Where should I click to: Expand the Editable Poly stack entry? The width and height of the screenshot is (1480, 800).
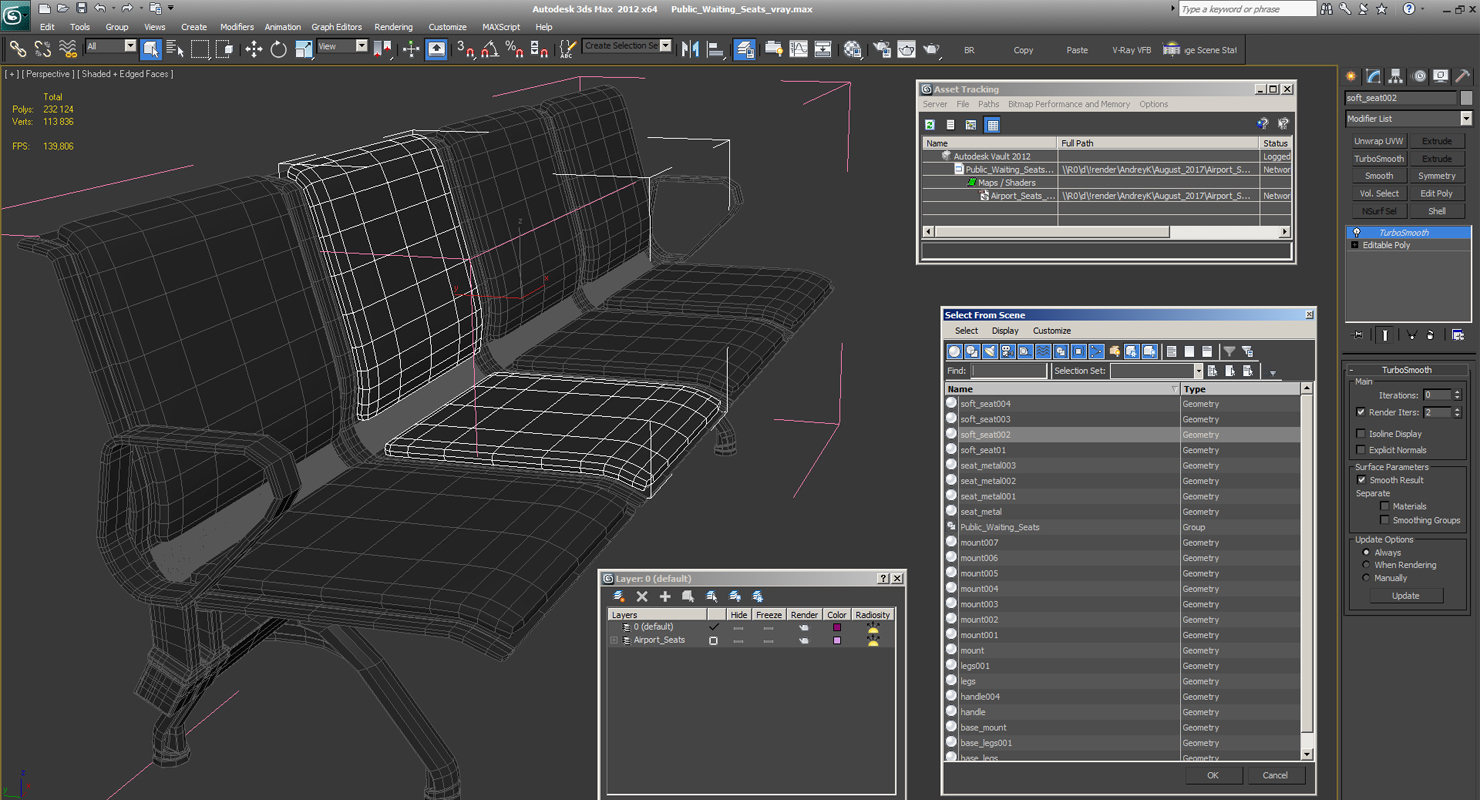point(1355,245)
